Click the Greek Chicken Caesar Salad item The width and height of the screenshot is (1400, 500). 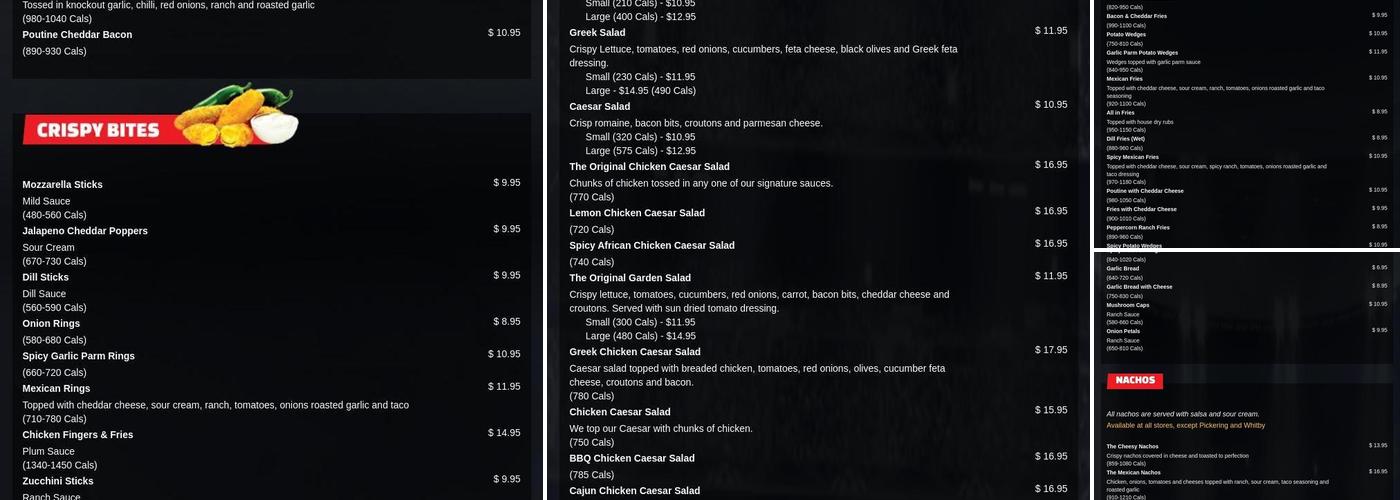[x=635, y=352]
